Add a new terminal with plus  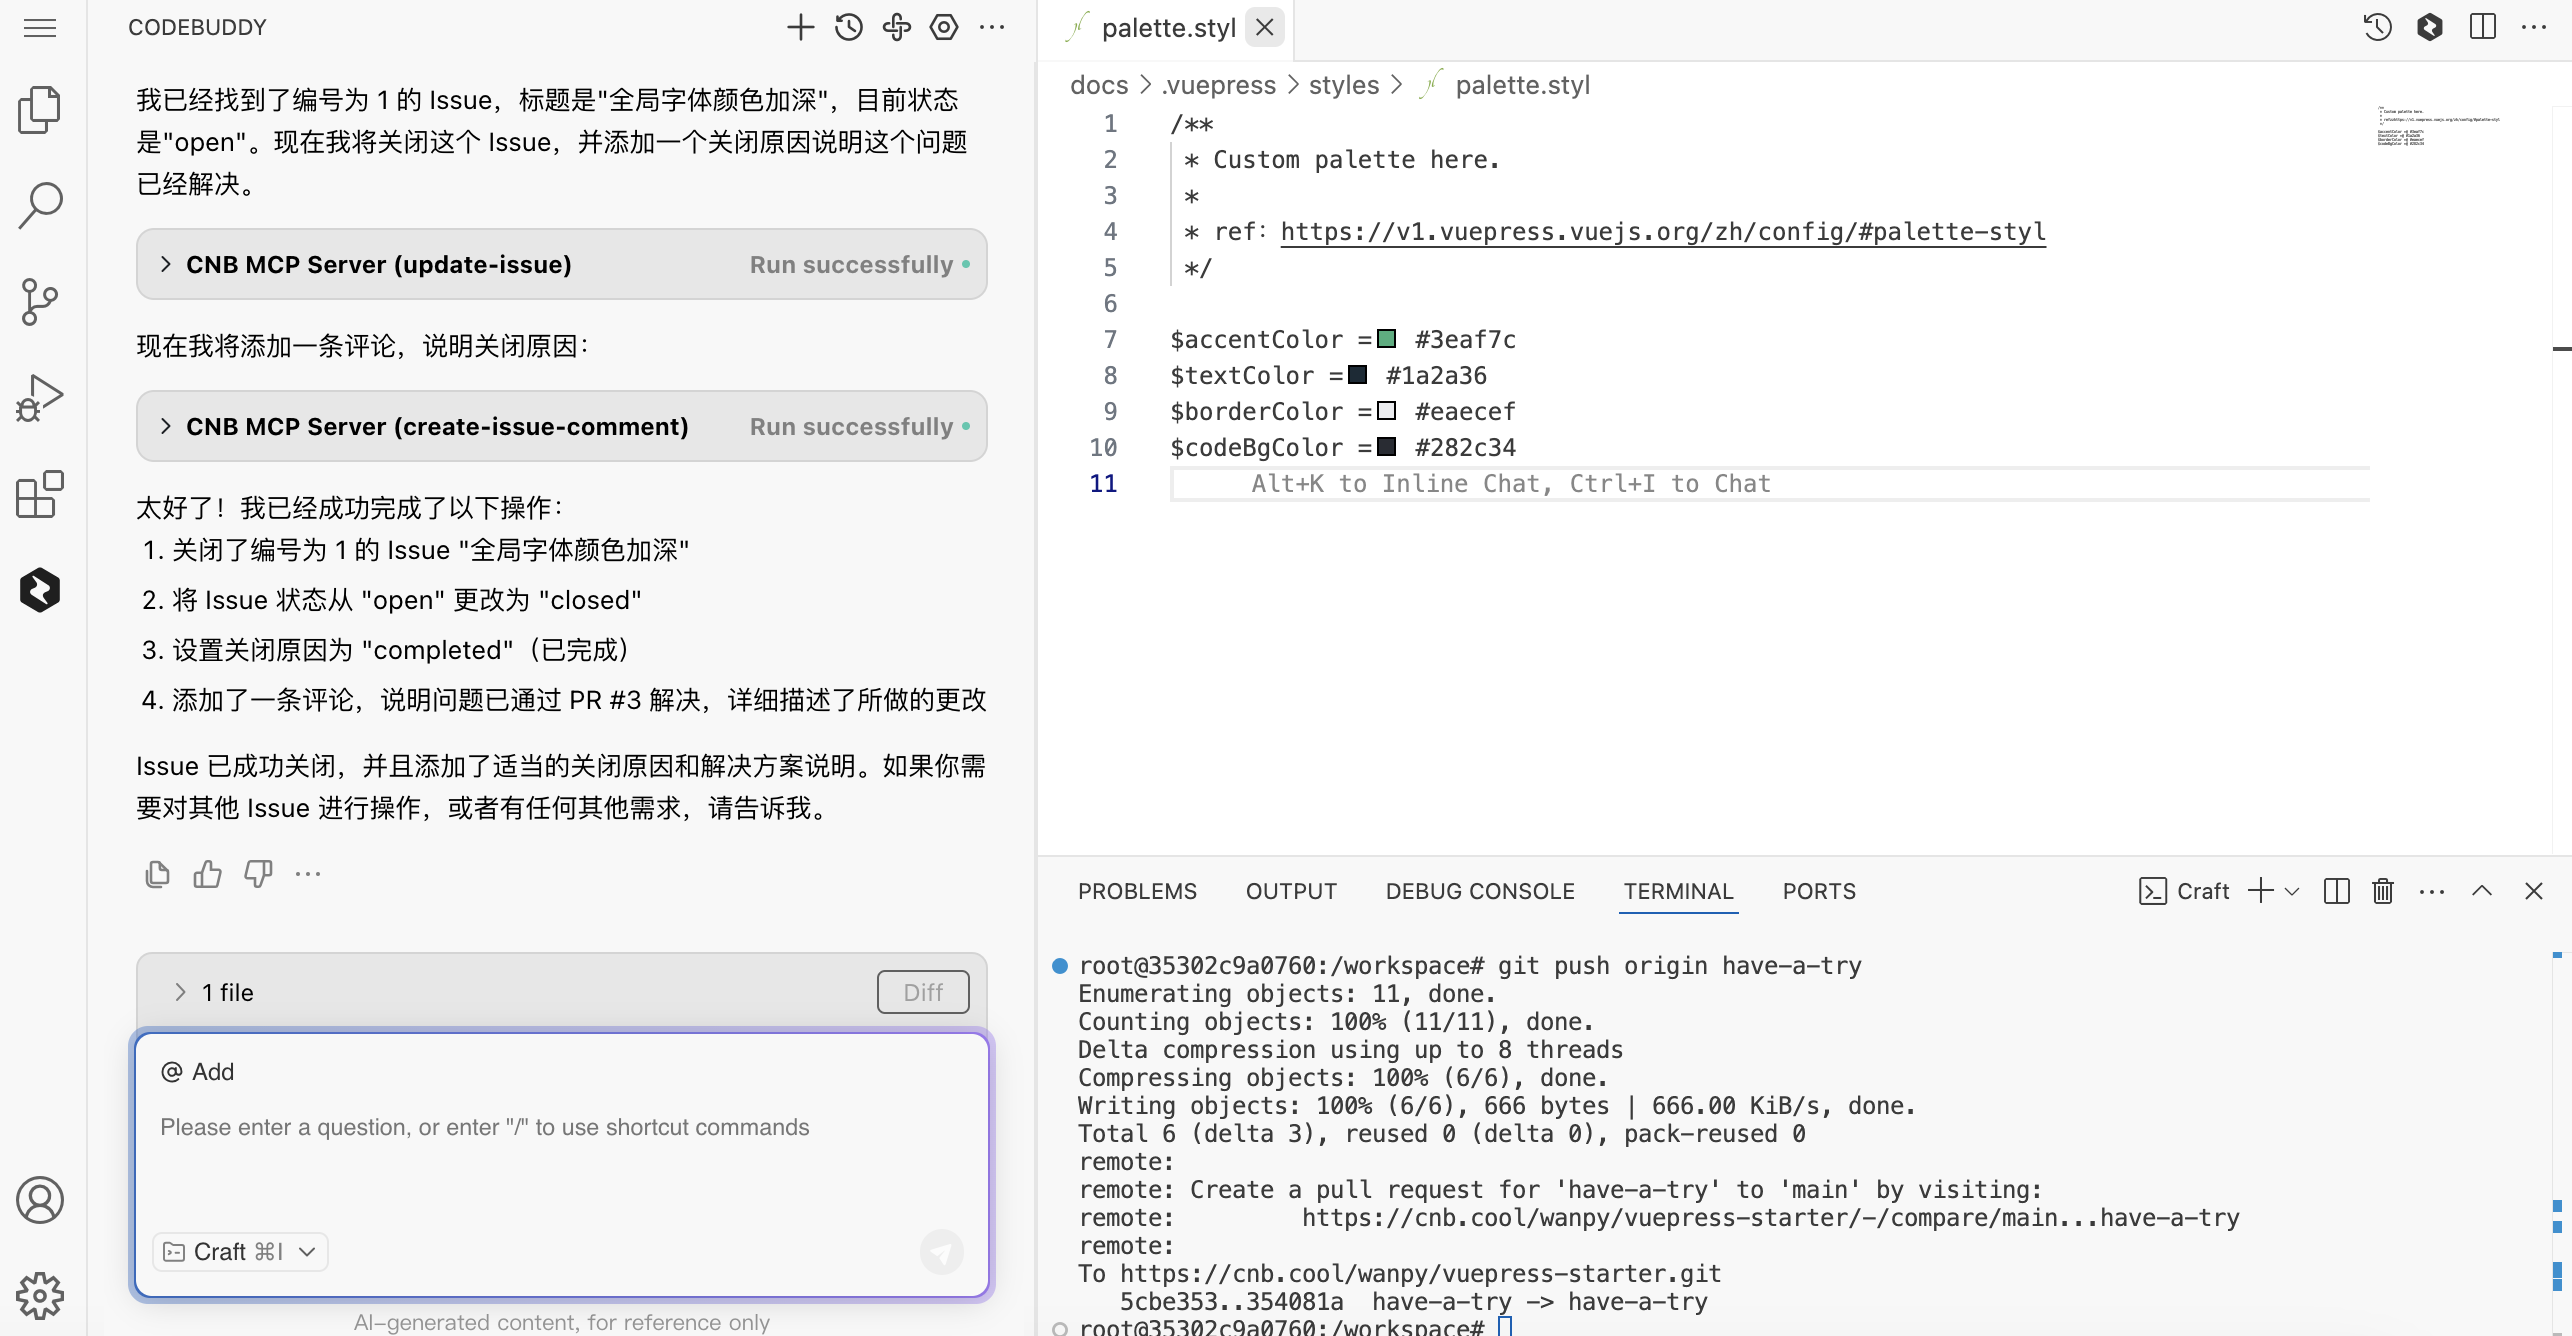click(x=2260, y=891)
